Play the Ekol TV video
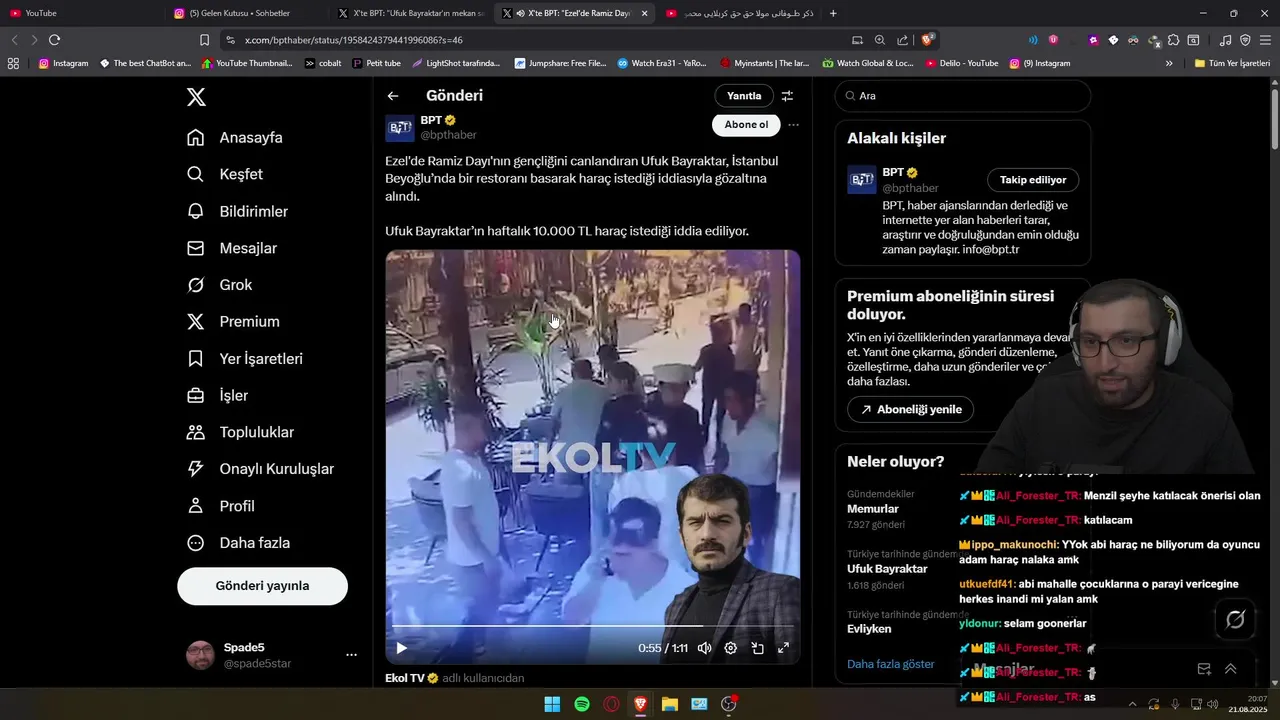 pos(401,648)
